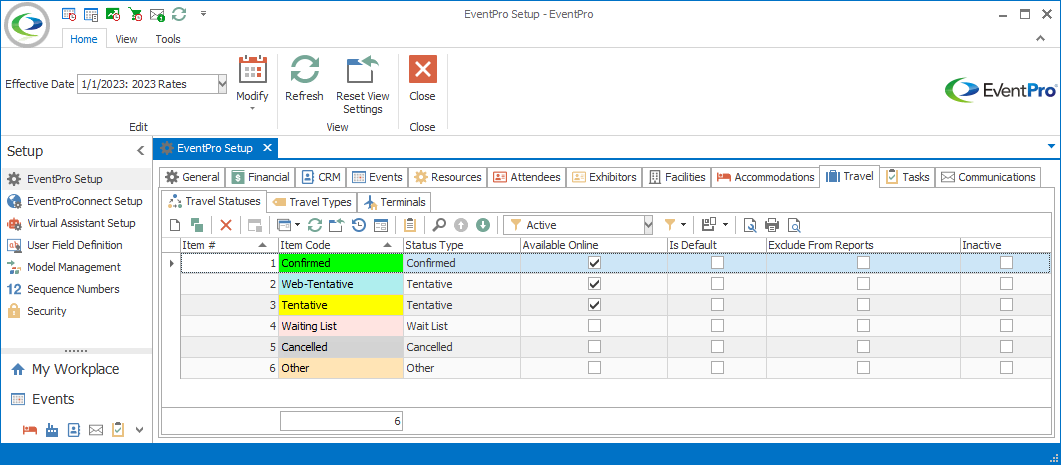Uncheck Available Online for Confirmed row

tap(594, 263)
